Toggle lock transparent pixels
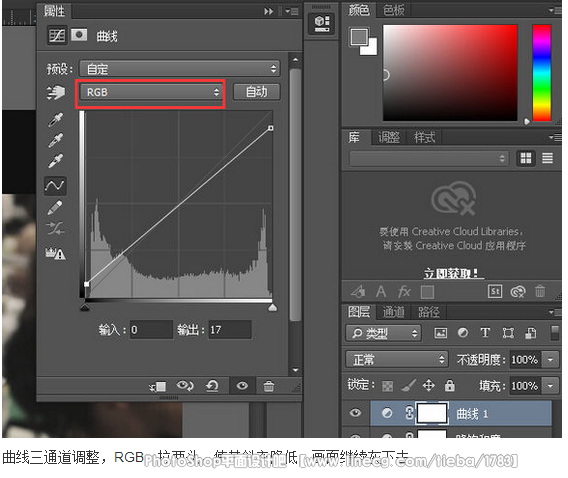Viewport: 568px width, 478px height. coord(387,386)
